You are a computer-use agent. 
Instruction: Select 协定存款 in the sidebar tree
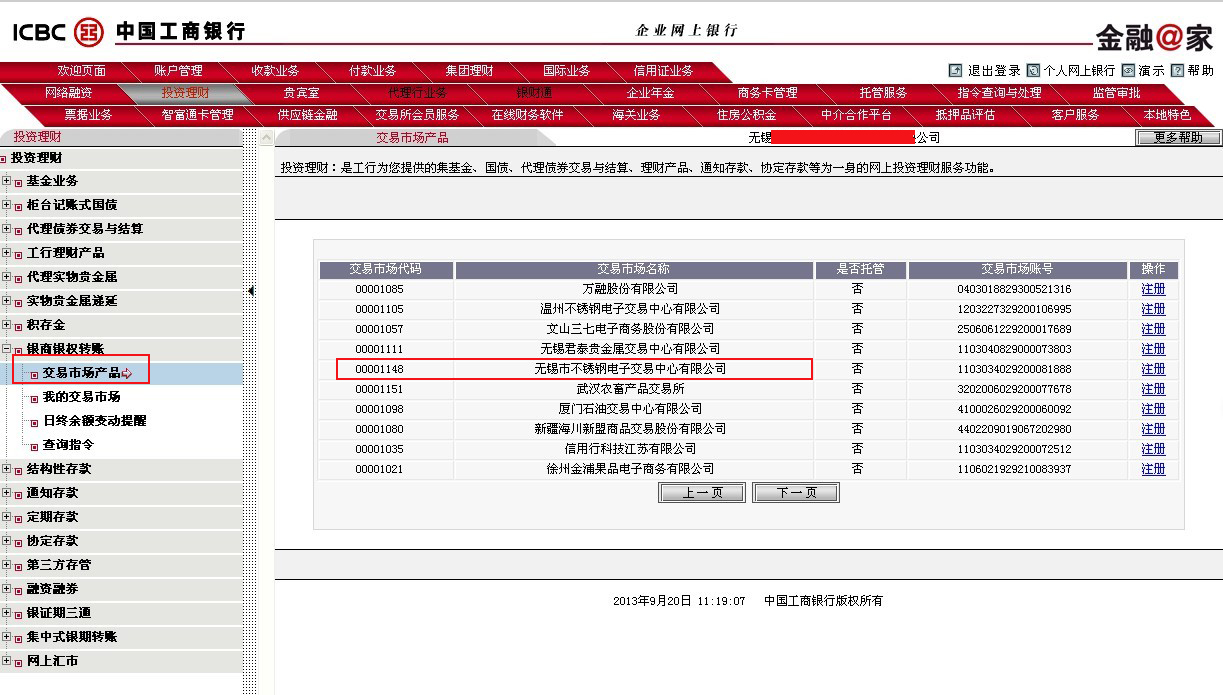(x=52, y=541)
